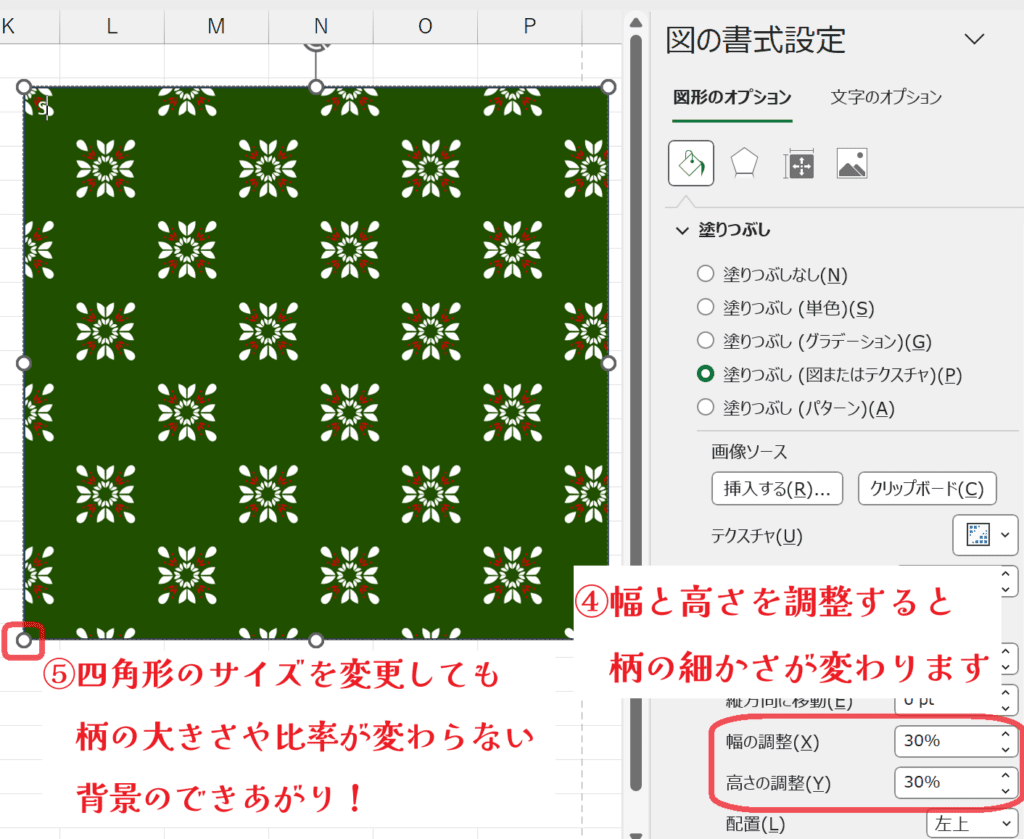This screenshot has height=839, width=1024.
Task: Click the shape's right-middle resize handle
Action: pos(608,363)
